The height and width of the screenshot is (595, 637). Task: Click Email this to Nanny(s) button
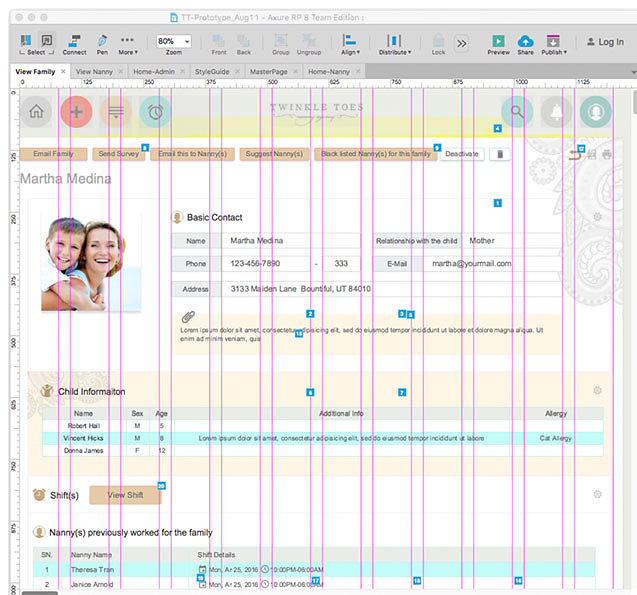coord(193,154)
